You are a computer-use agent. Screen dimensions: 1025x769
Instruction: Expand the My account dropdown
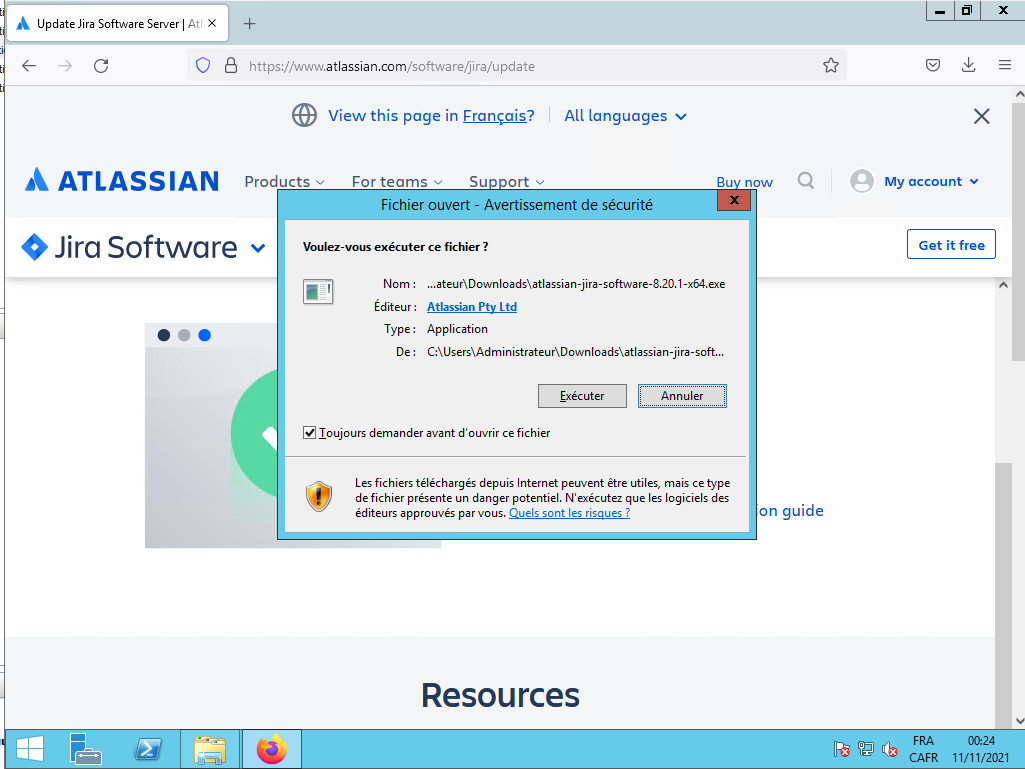tap(931, 181)
